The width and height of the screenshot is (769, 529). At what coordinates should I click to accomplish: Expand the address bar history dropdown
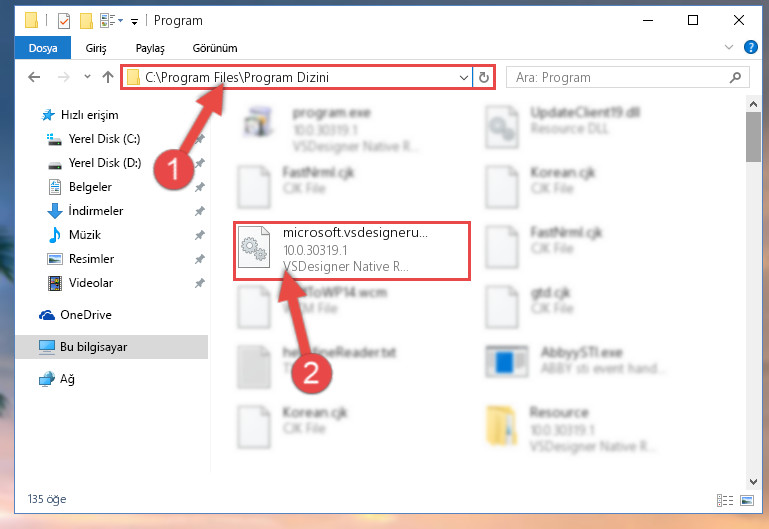463,77
